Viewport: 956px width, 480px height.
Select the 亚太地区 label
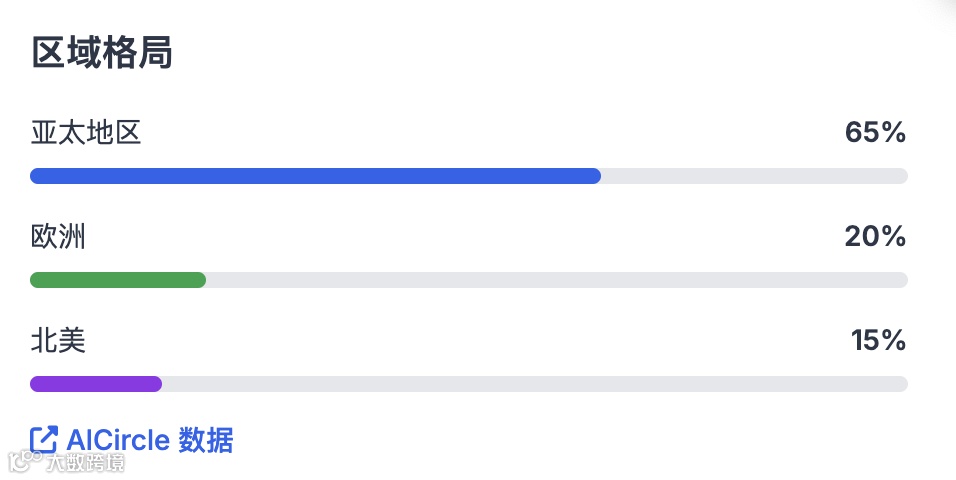86,132
